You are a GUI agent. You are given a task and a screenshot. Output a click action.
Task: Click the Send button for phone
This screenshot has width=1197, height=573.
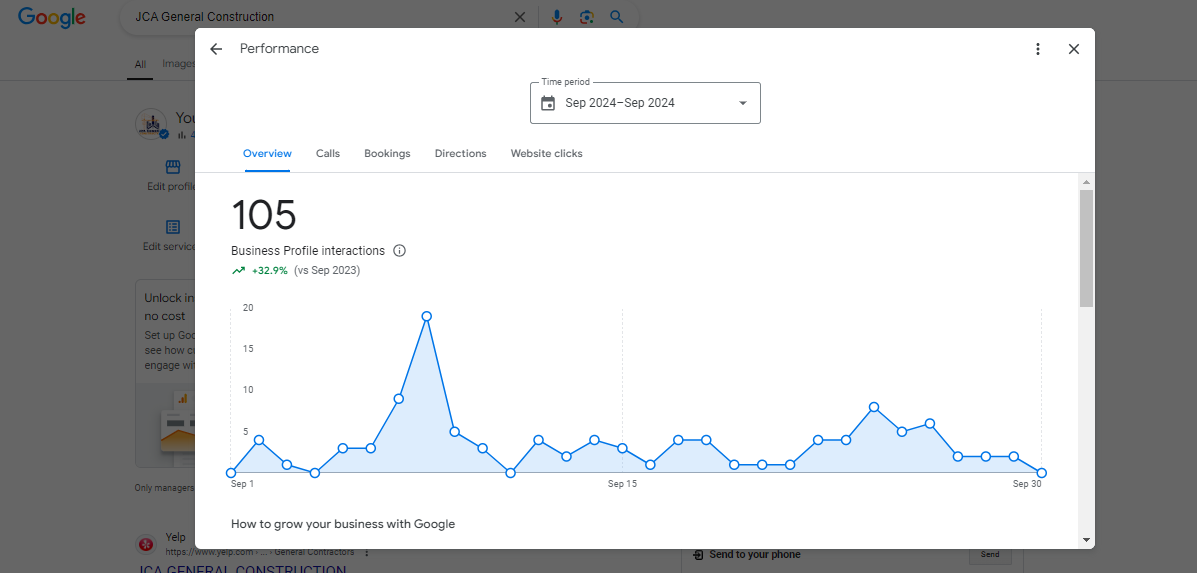pos(989,555)
